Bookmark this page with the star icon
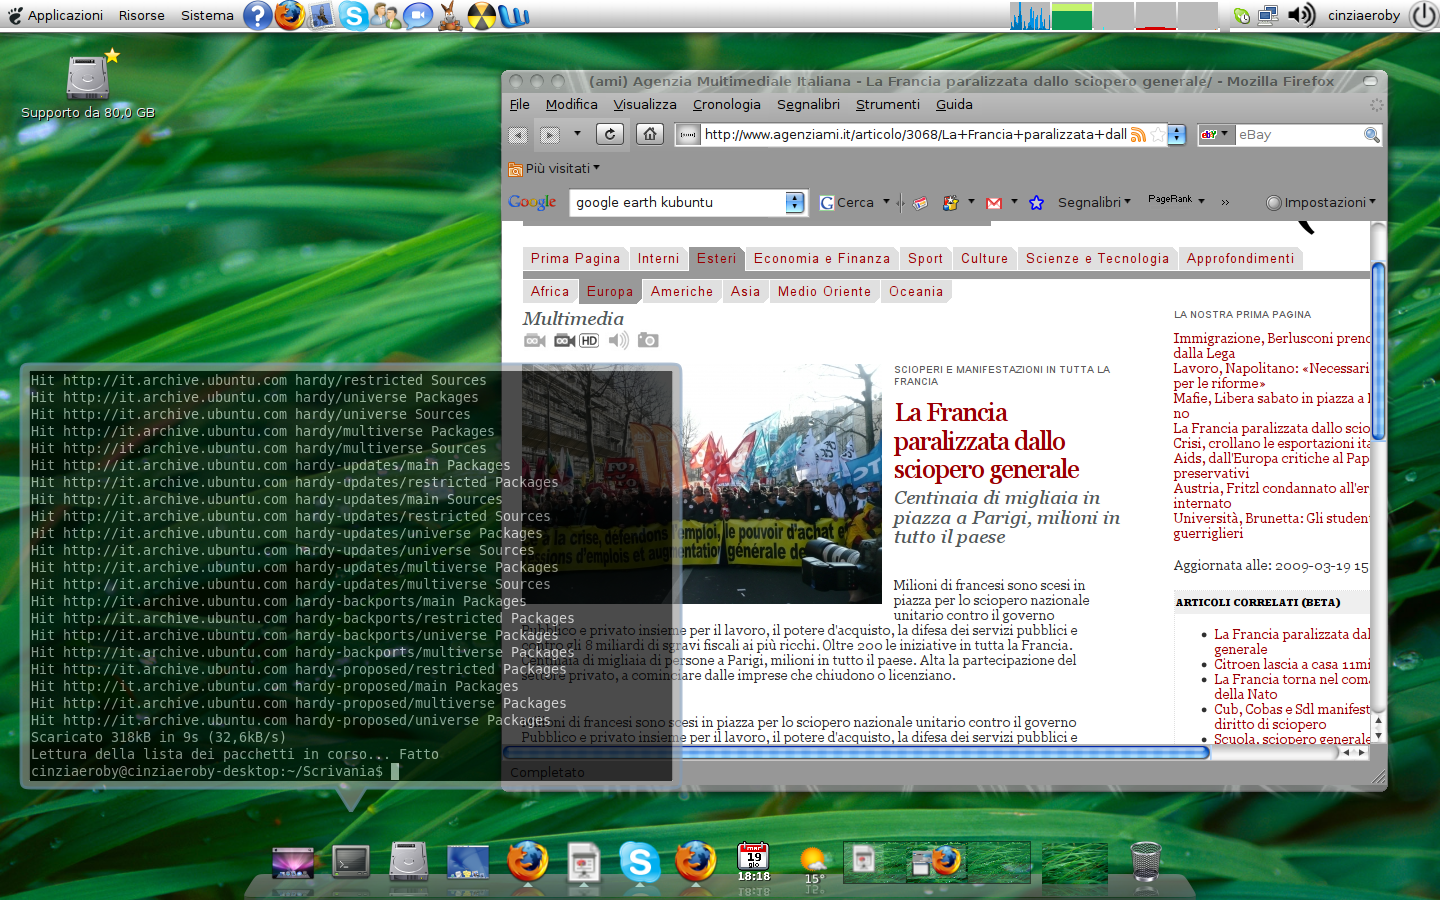 click(x=1157, y=134)
